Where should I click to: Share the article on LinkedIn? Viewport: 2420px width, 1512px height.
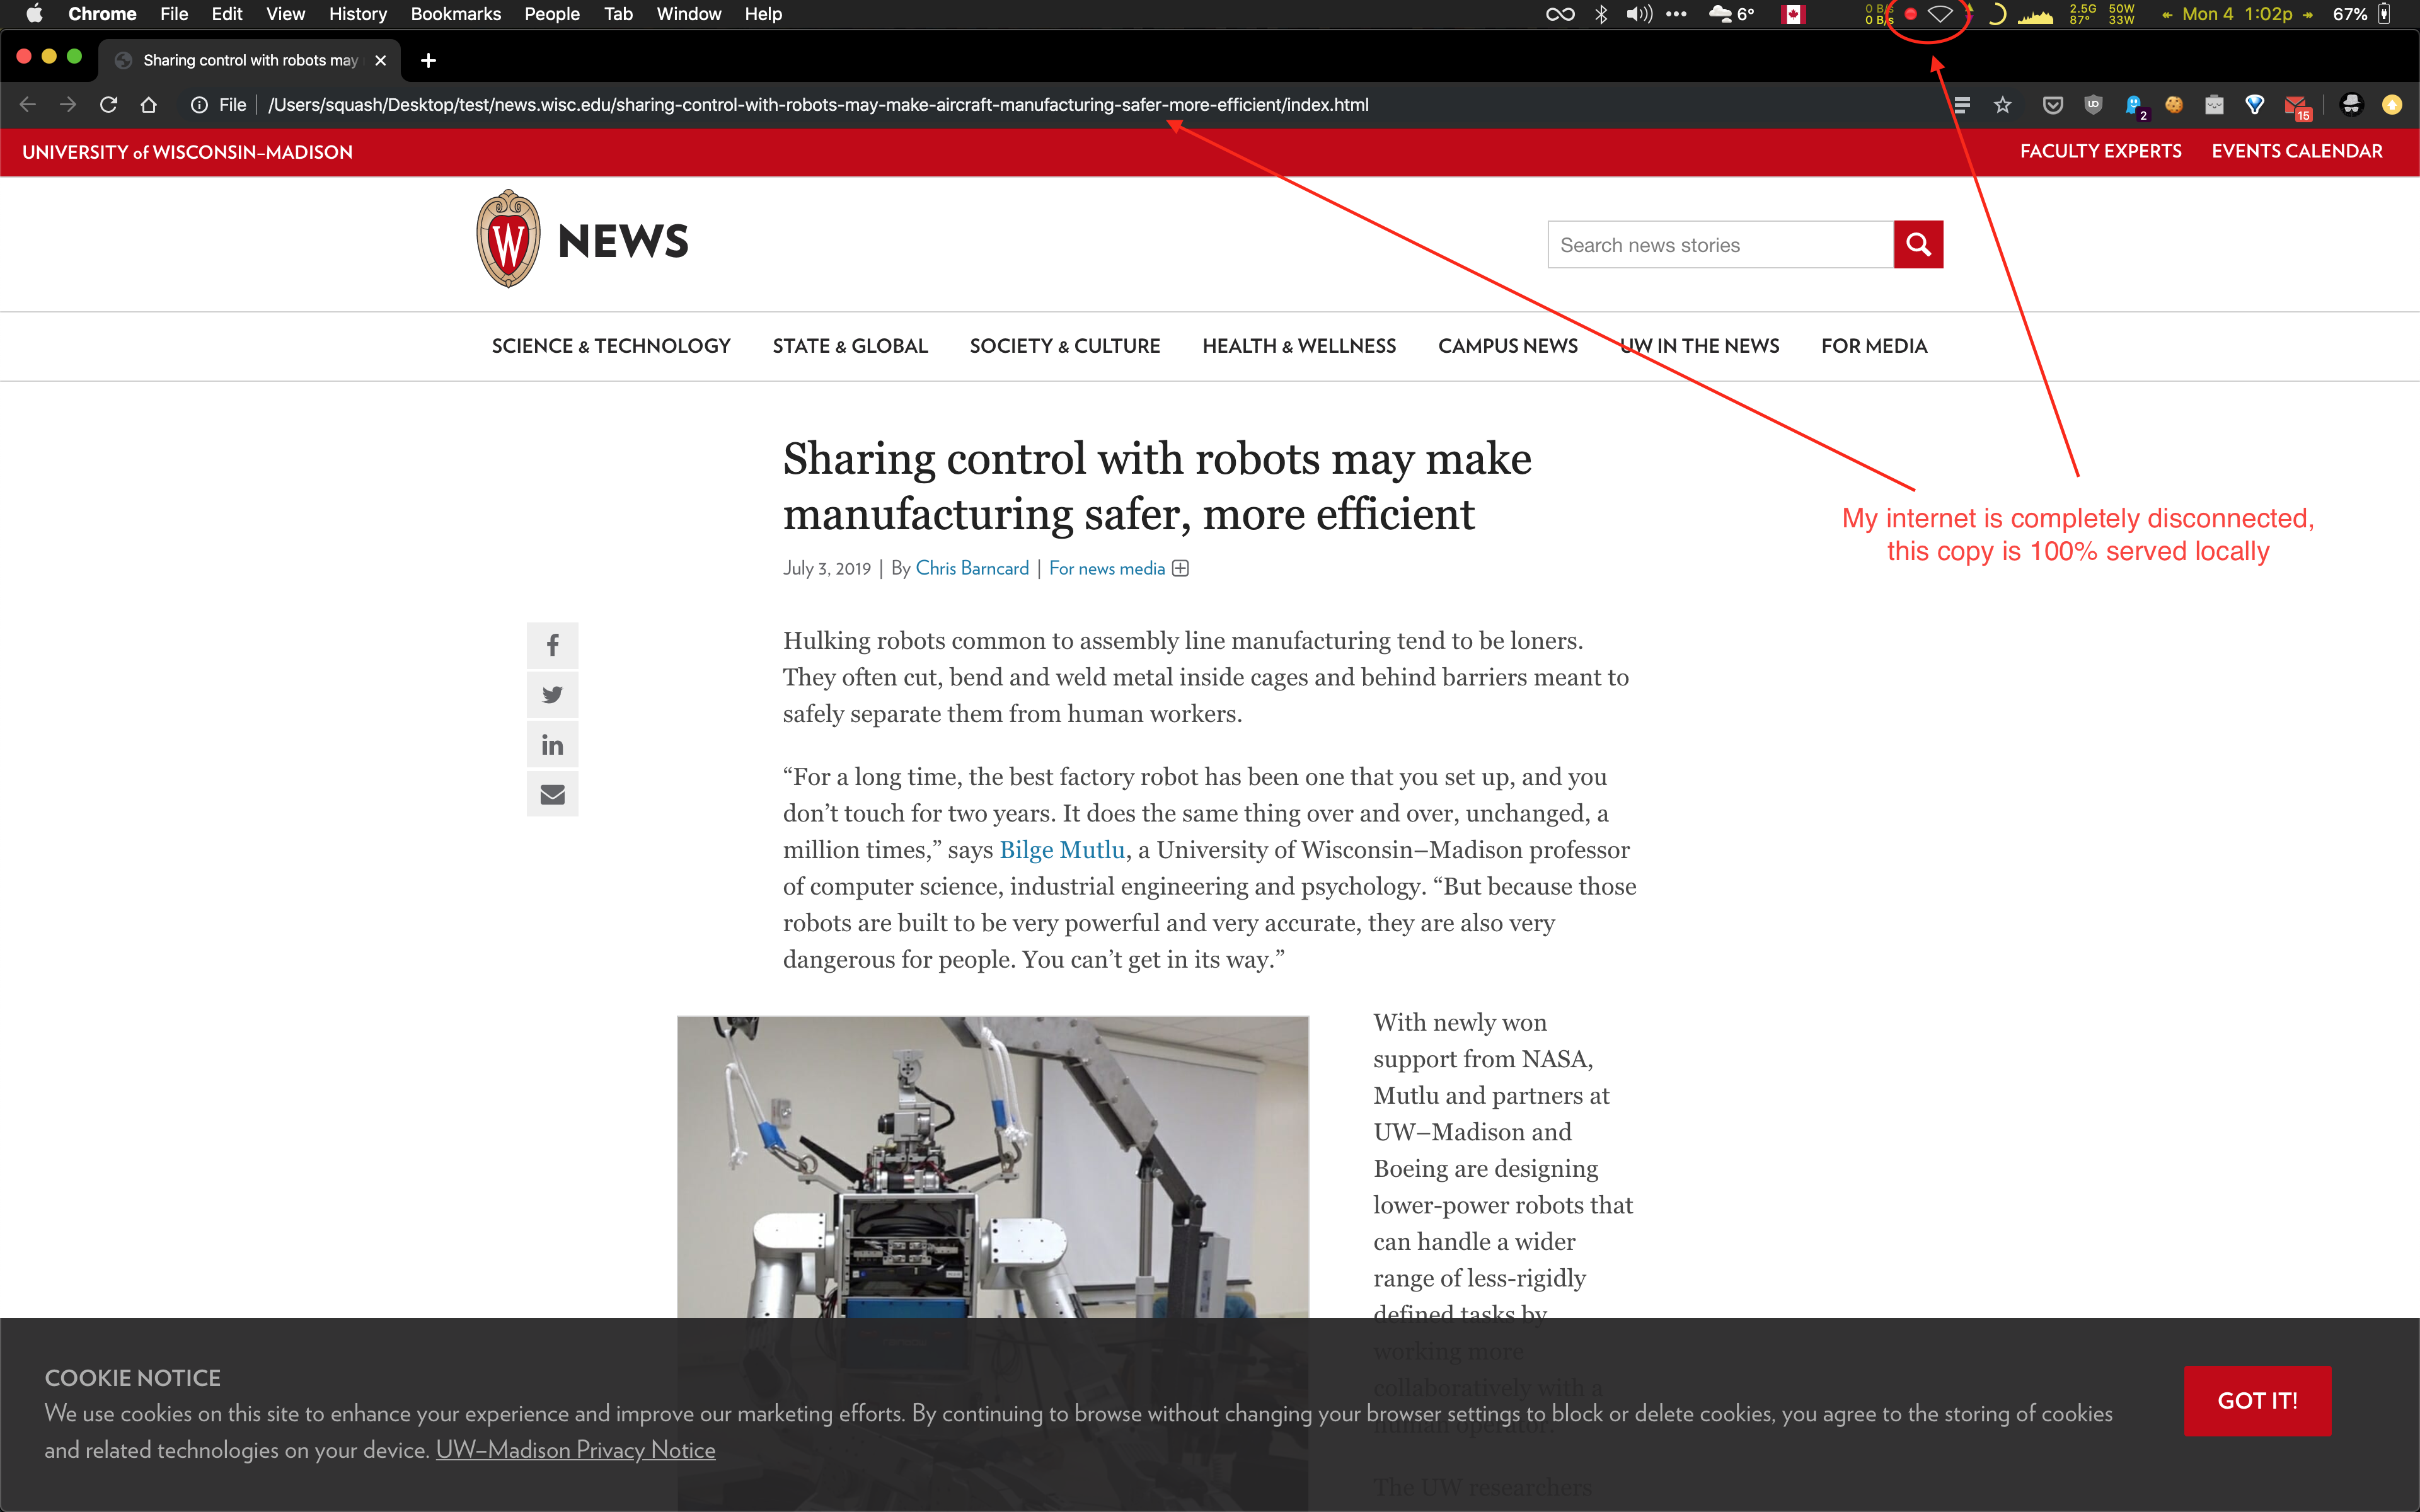[x=552, y=744]
